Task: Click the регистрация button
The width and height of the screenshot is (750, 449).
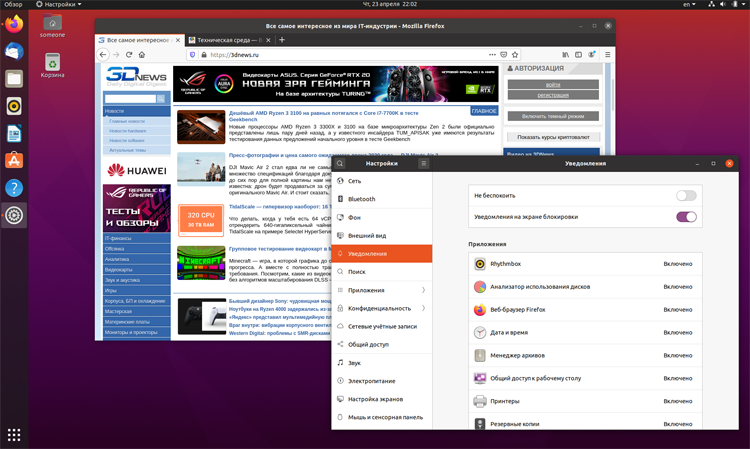Action: [x=553, y=95]
